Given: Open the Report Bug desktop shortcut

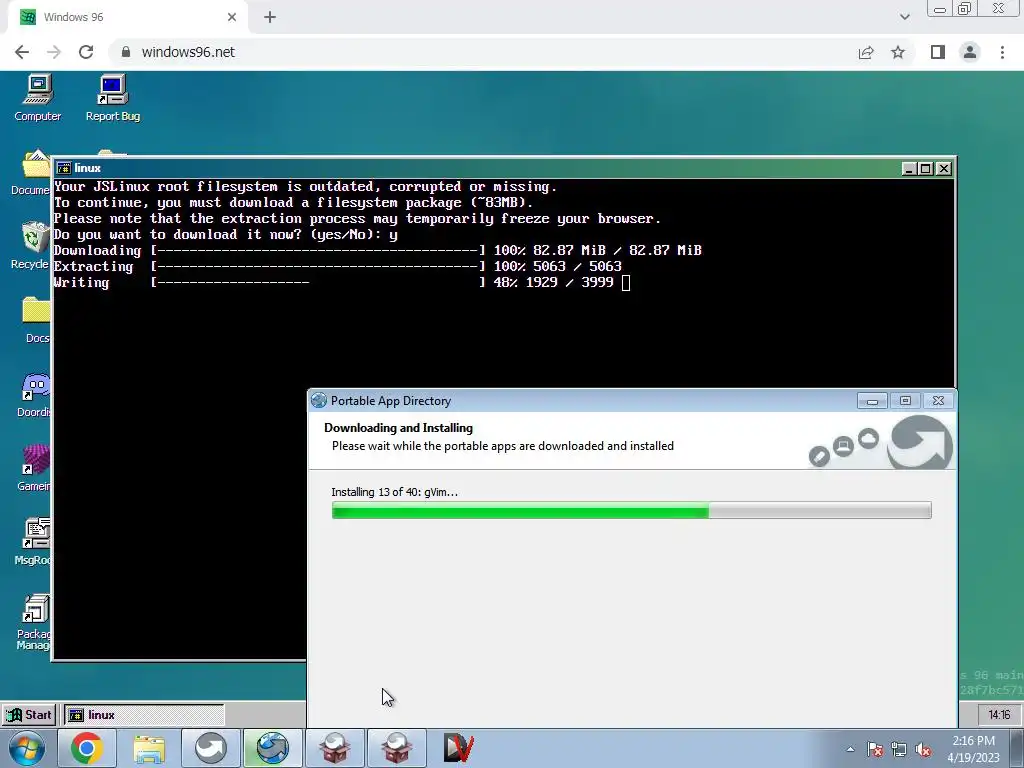Looking at the screenshot, I should [112, 98].
